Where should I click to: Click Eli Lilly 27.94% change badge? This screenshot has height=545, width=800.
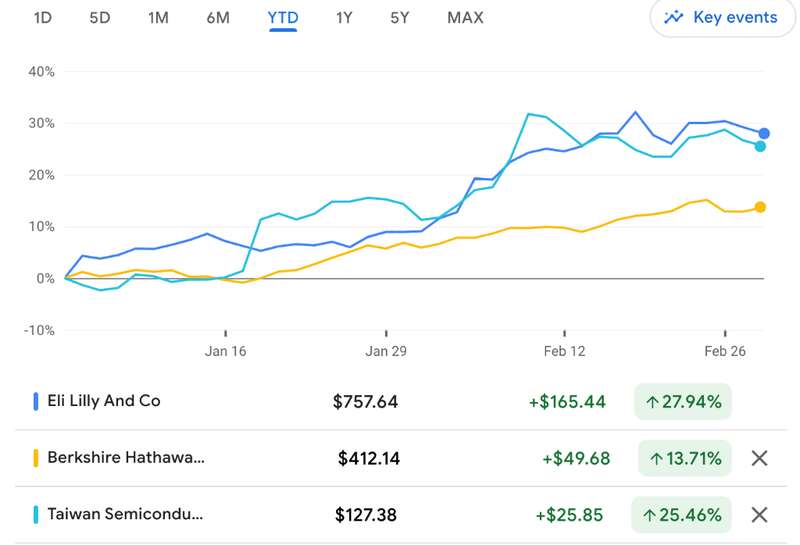[x=683, y=402]
